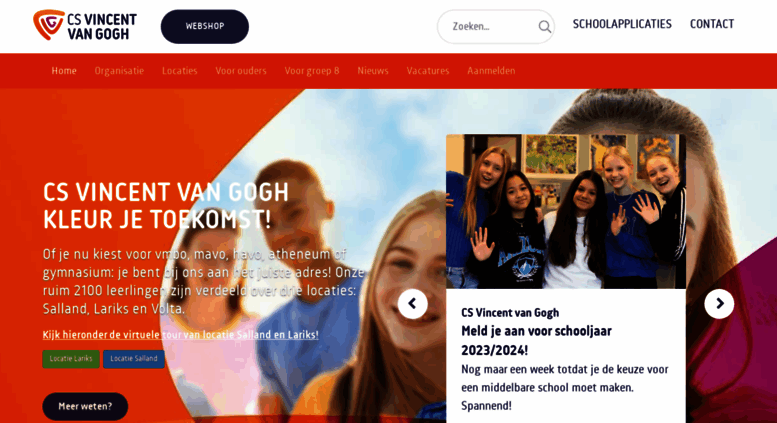This screenshot has height=423, width=777.
Task: Click the green Locatie Lariks button
Action: click(x=71, y=359)
